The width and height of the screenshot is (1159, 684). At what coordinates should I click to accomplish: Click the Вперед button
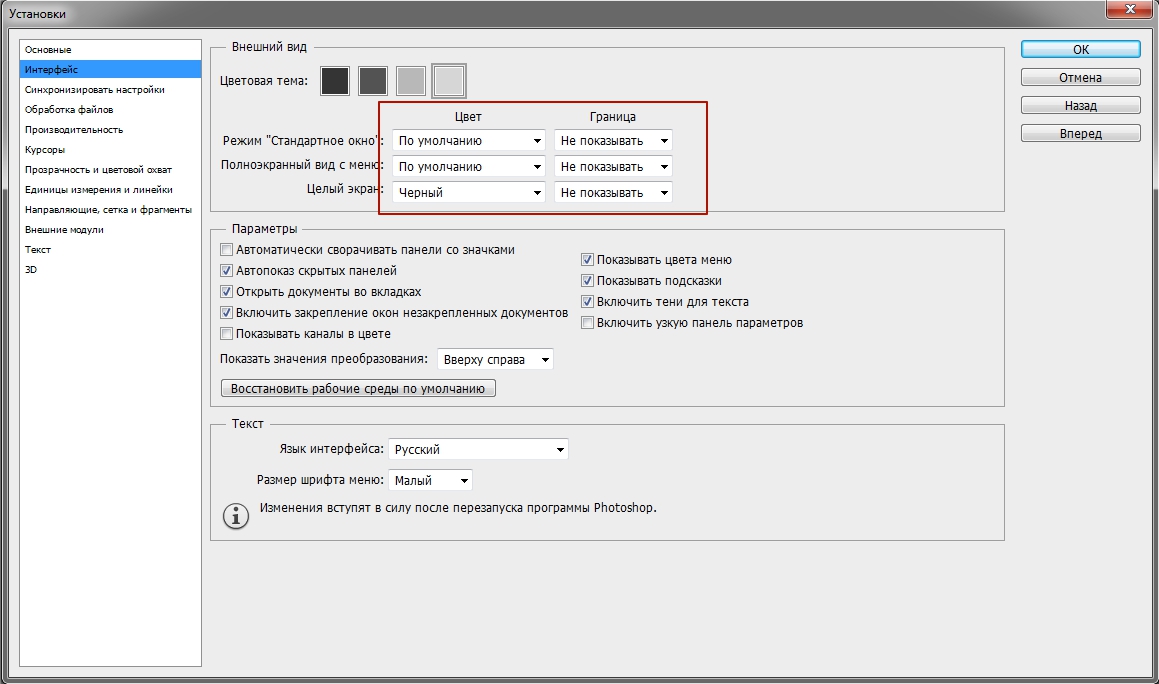coord(1081,134)
